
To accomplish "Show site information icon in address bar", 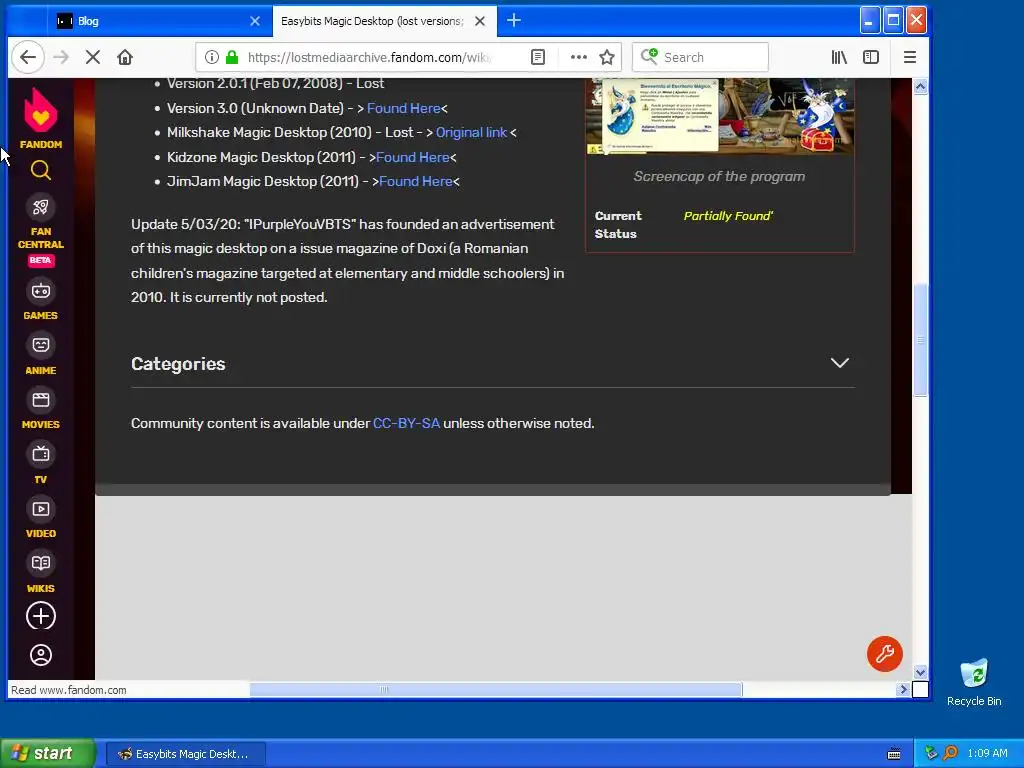I will 212,57.
